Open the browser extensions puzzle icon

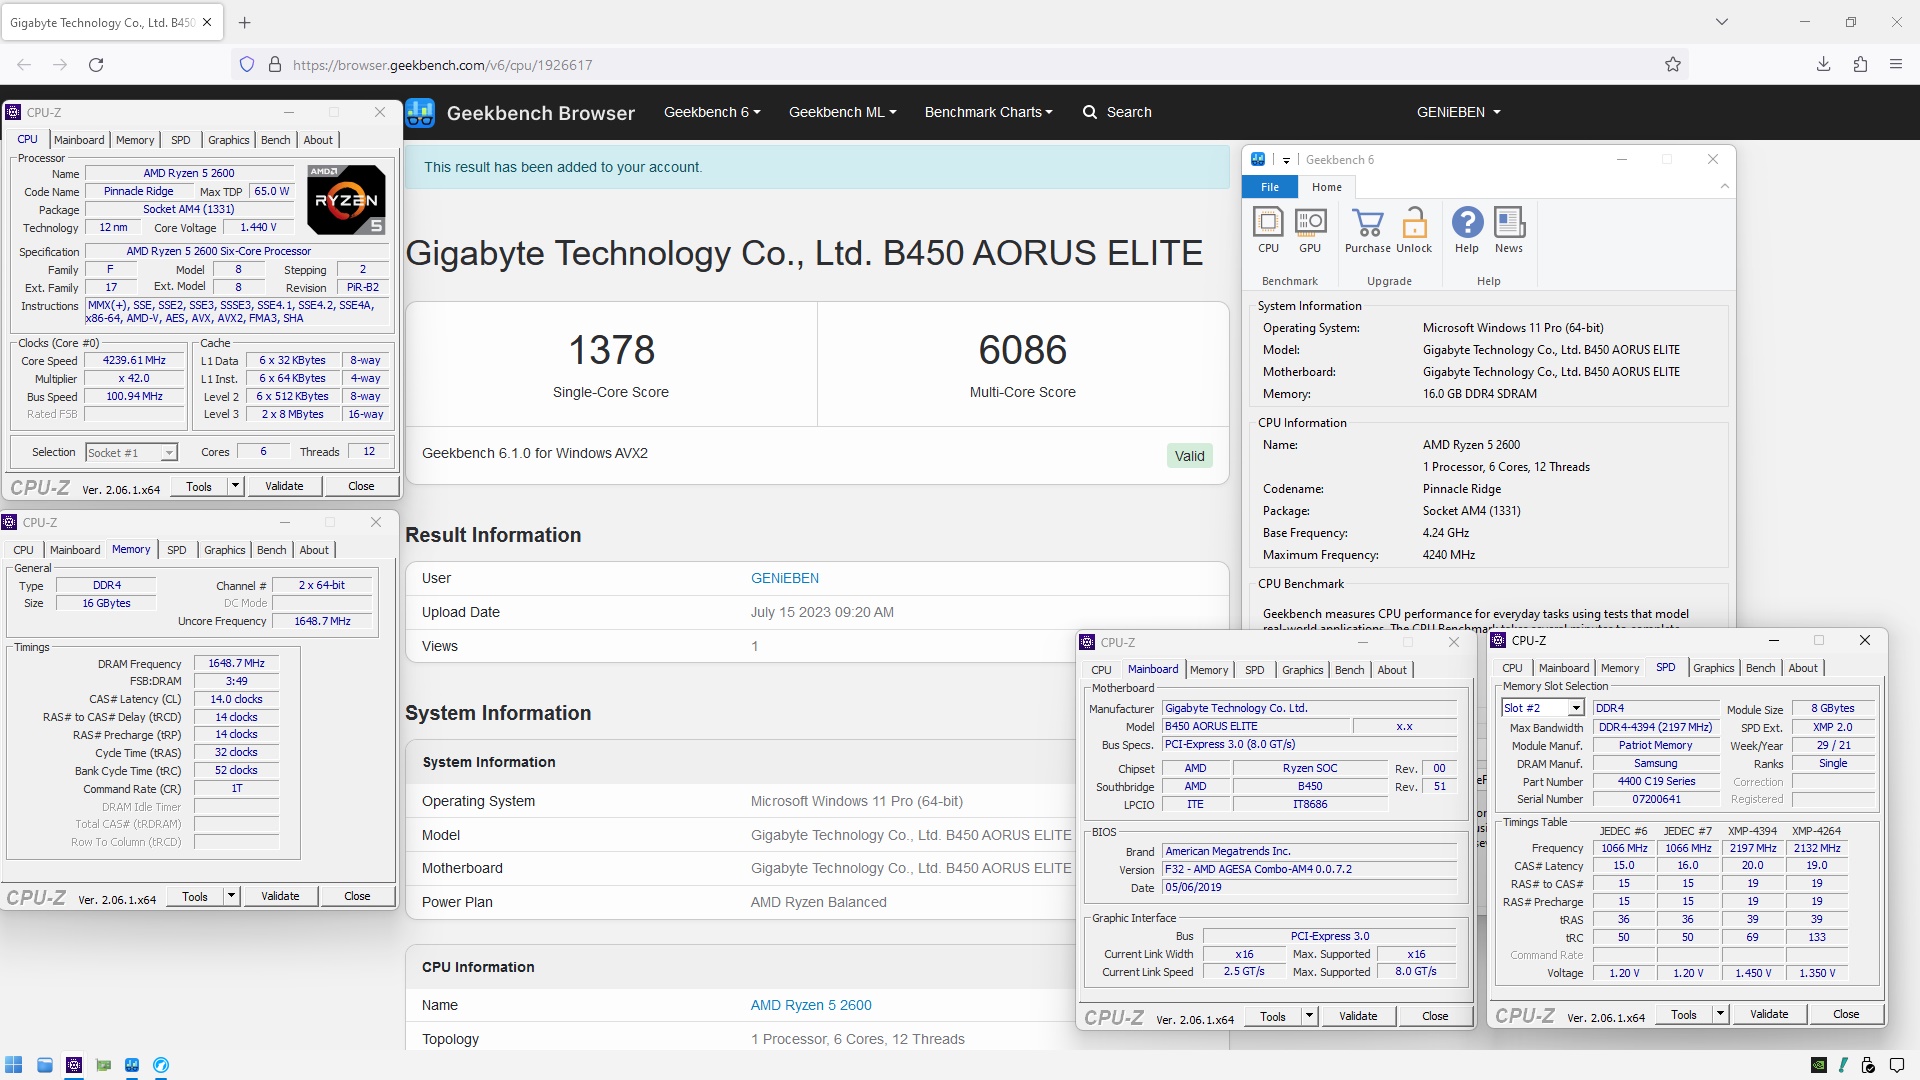(x=1860, y=65)
